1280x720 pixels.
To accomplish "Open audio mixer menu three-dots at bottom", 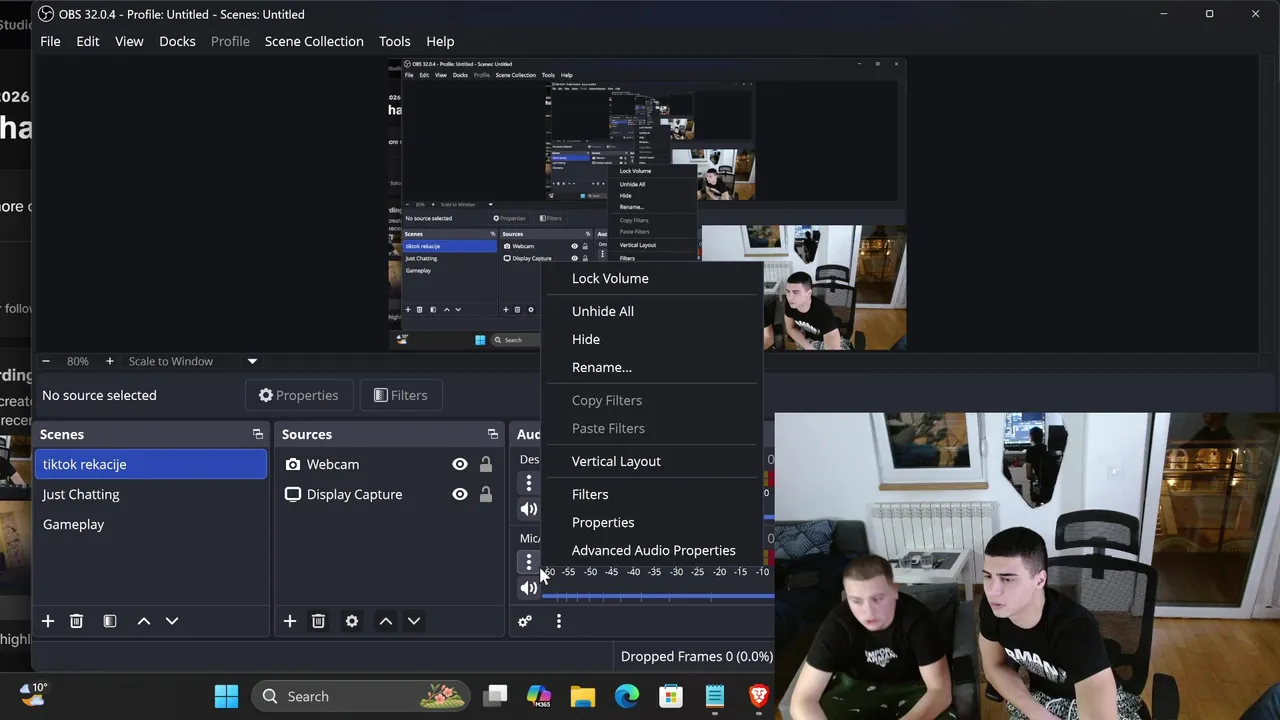I will 559,621.
